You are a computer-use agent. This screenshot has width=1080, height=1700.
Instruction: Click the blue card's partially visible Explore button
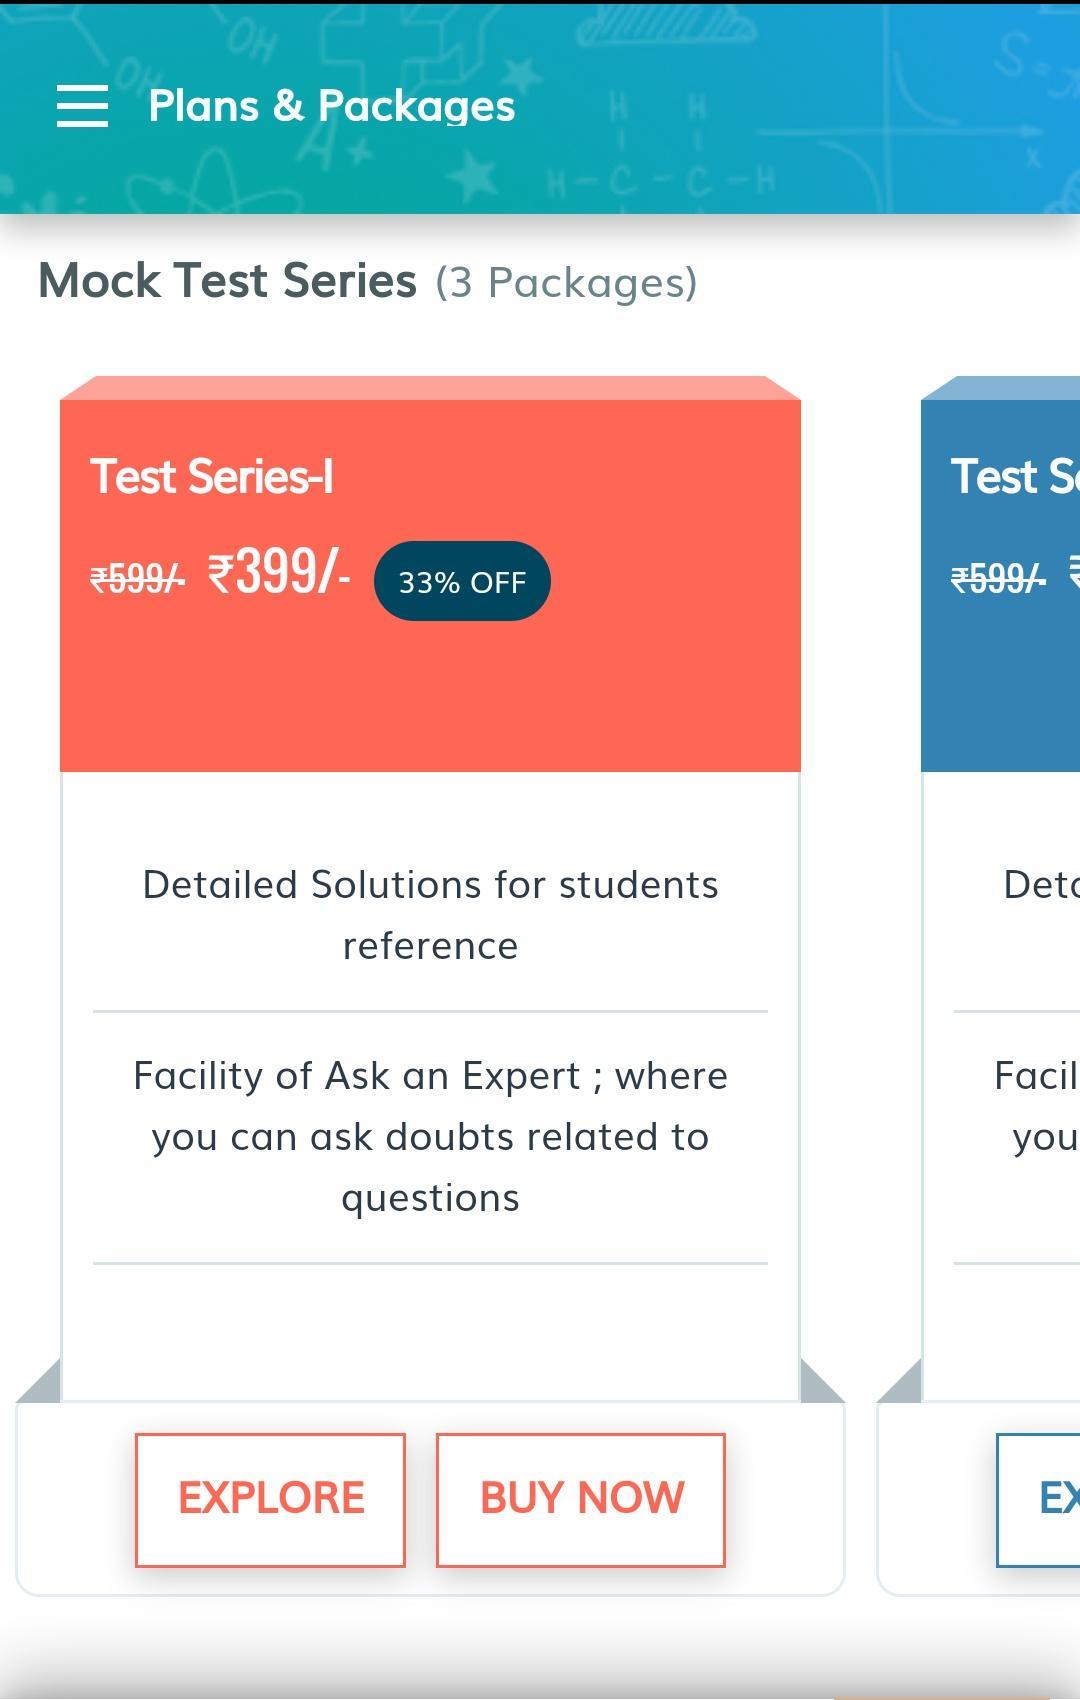pos(1038,1499)
